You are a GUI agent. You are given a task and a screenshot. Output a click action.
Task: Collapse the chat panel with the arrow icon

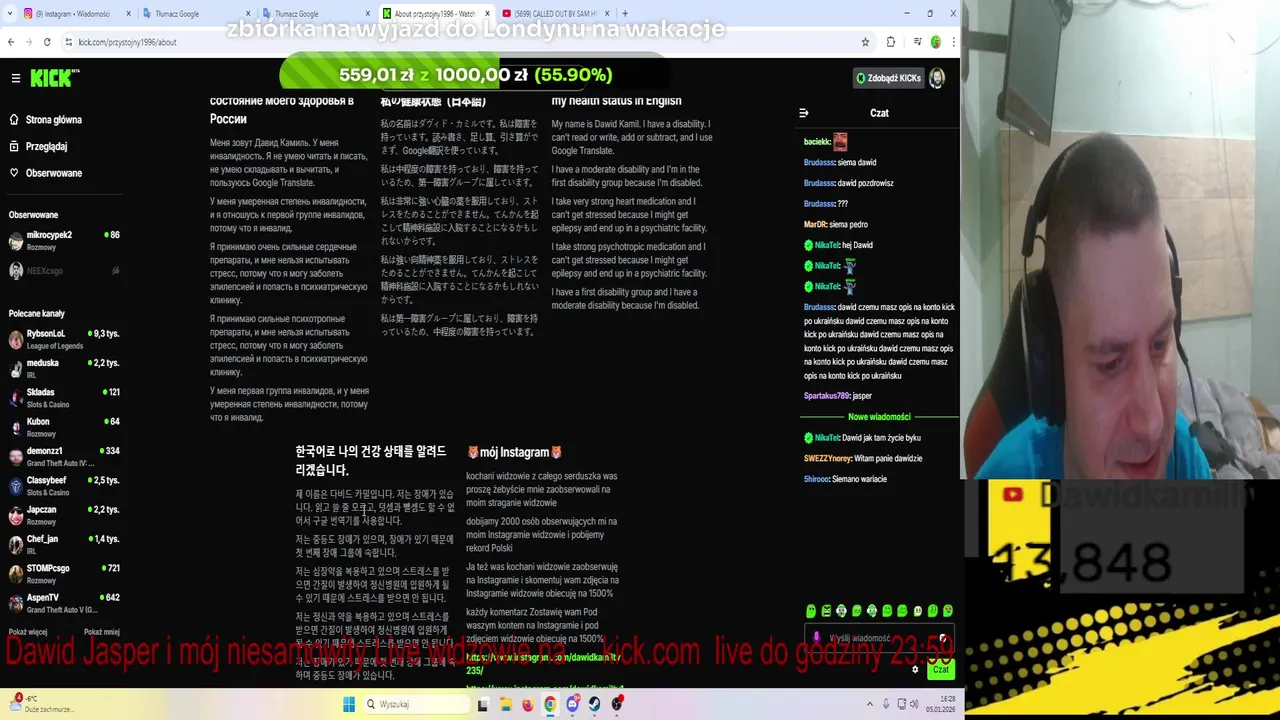[x=803, y=113]
